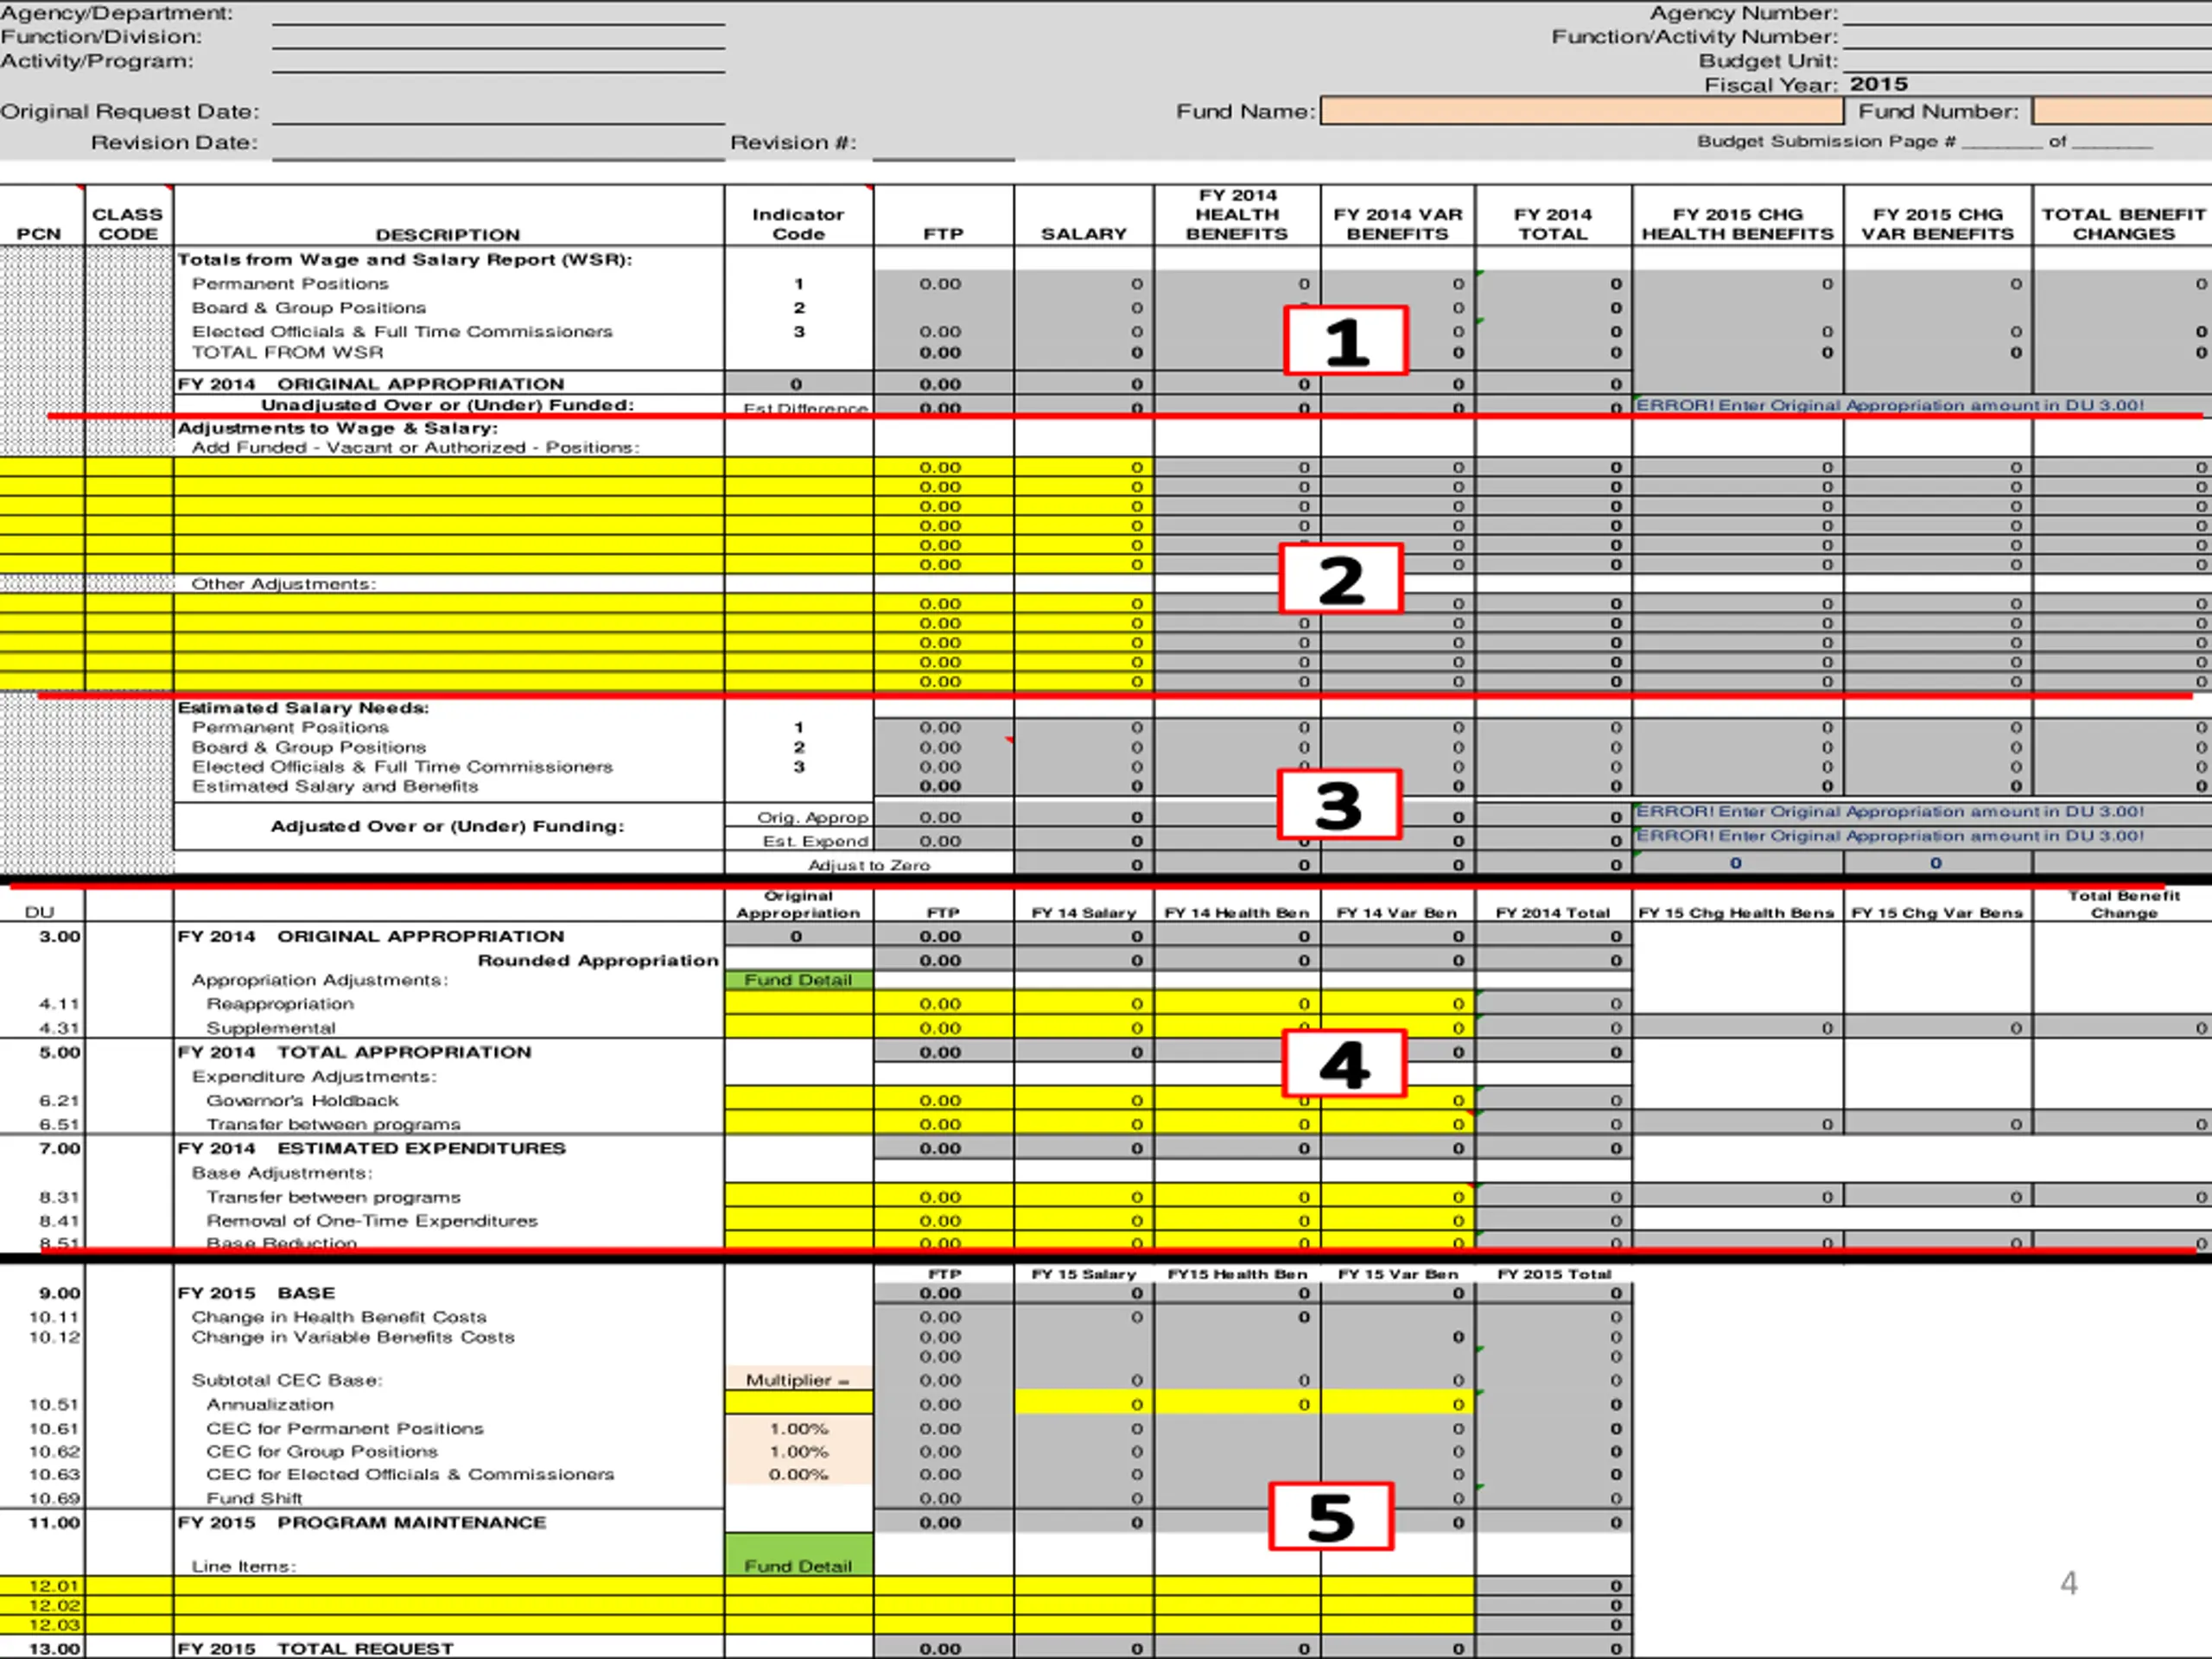Select 0.00% for CEC for Elected Officials
Viewport: 2212px width, 1659px height.
click(x=798, y=1474)
